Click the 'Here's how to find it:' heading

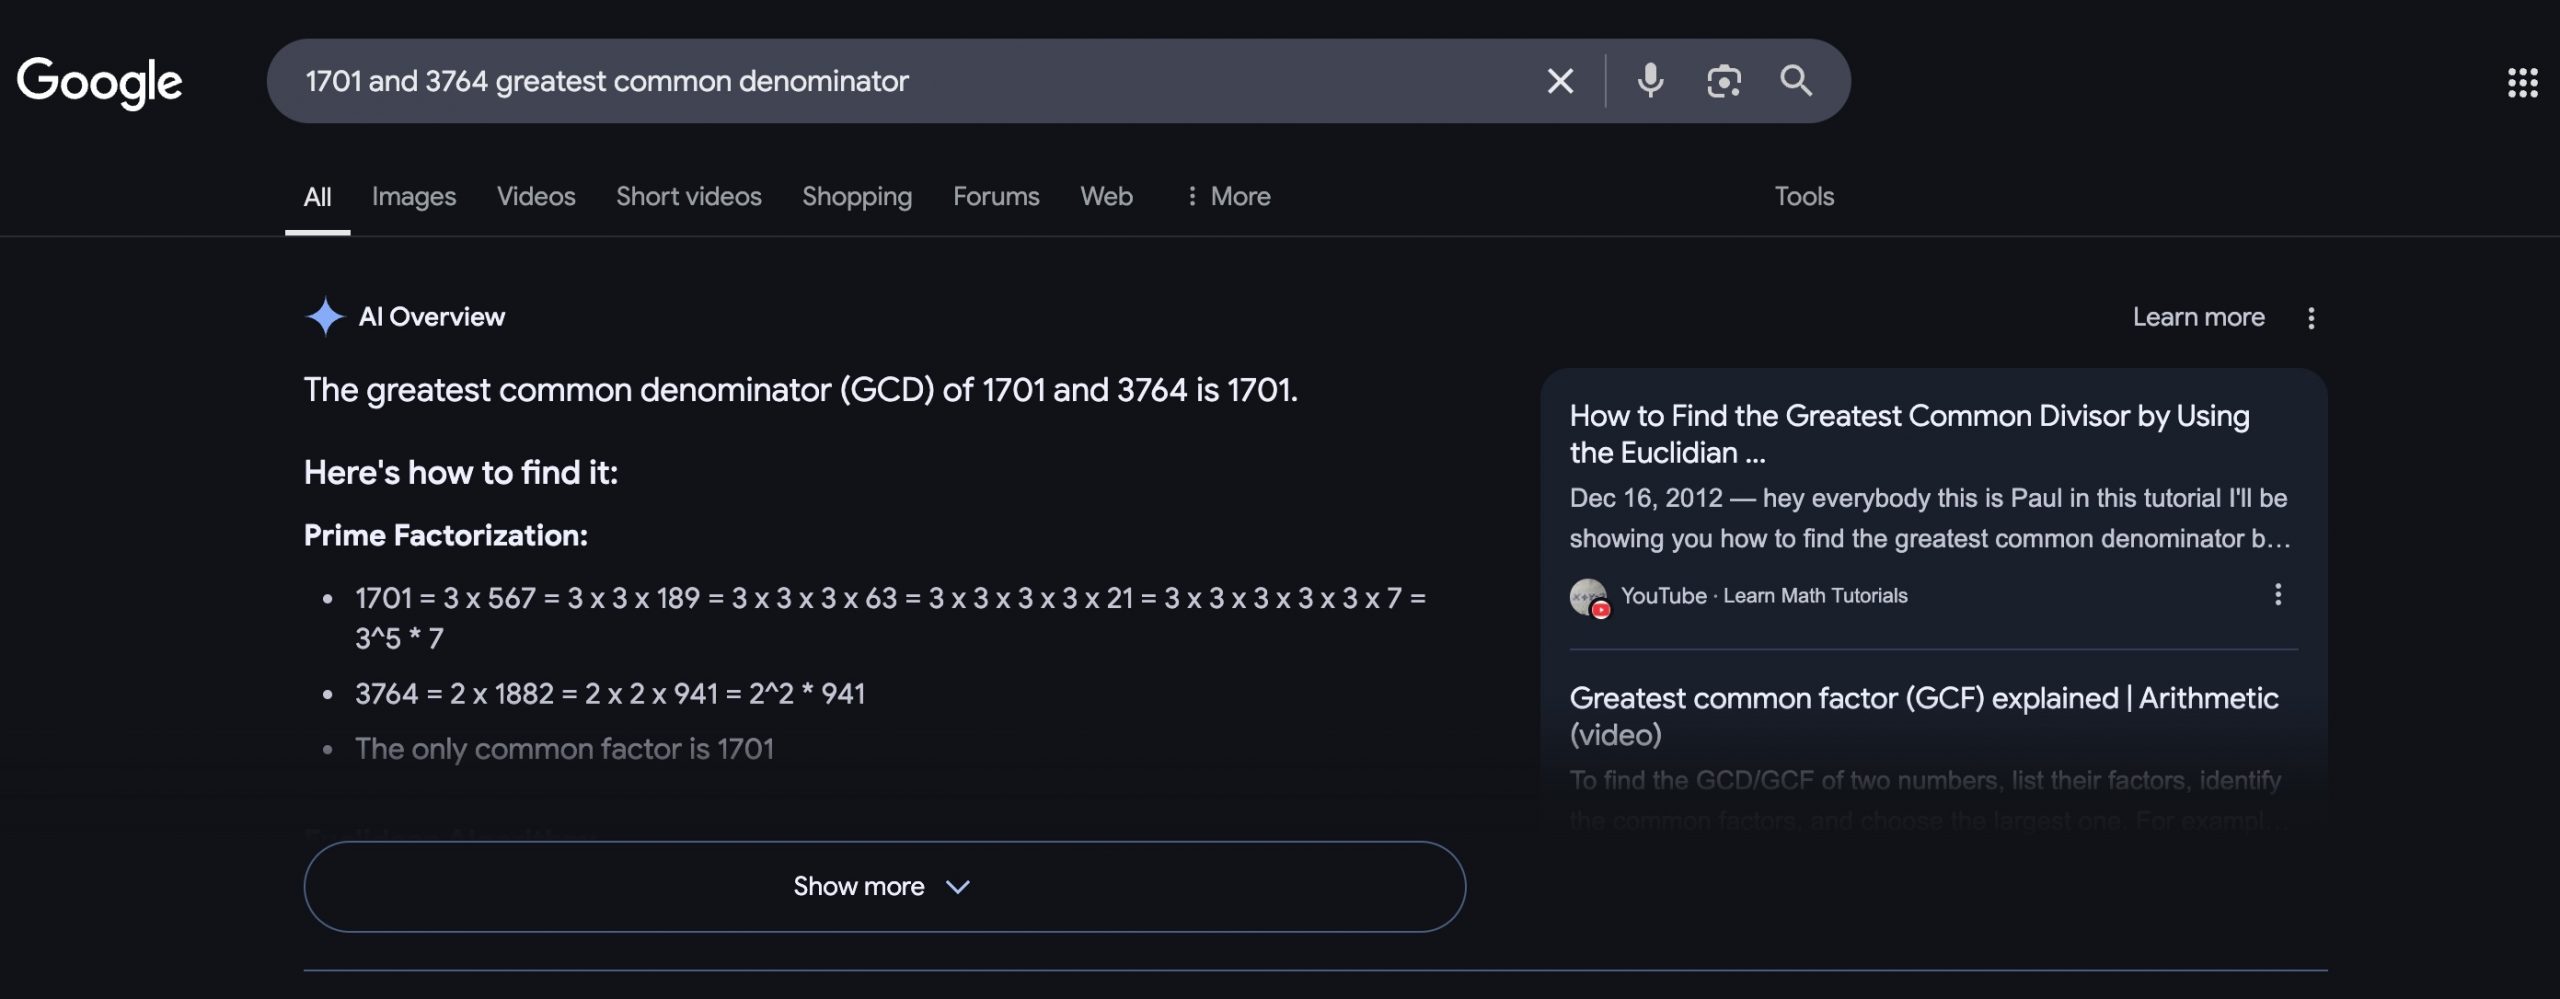(461, 473)
